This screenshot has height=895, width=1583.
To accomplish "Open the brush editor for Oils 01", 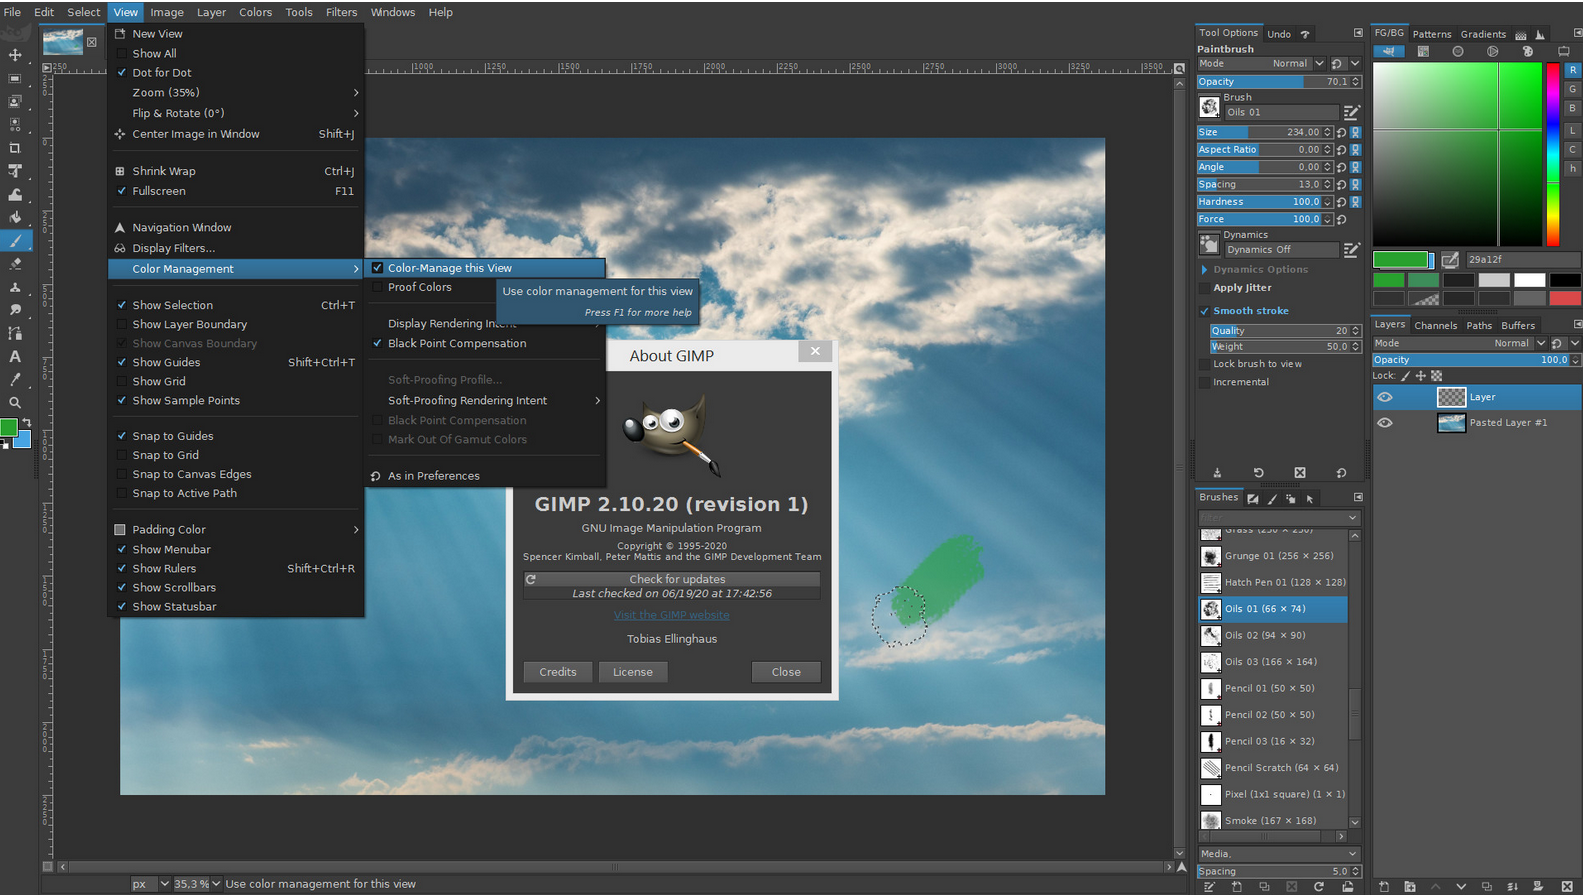I will [x=1351, y=112].
